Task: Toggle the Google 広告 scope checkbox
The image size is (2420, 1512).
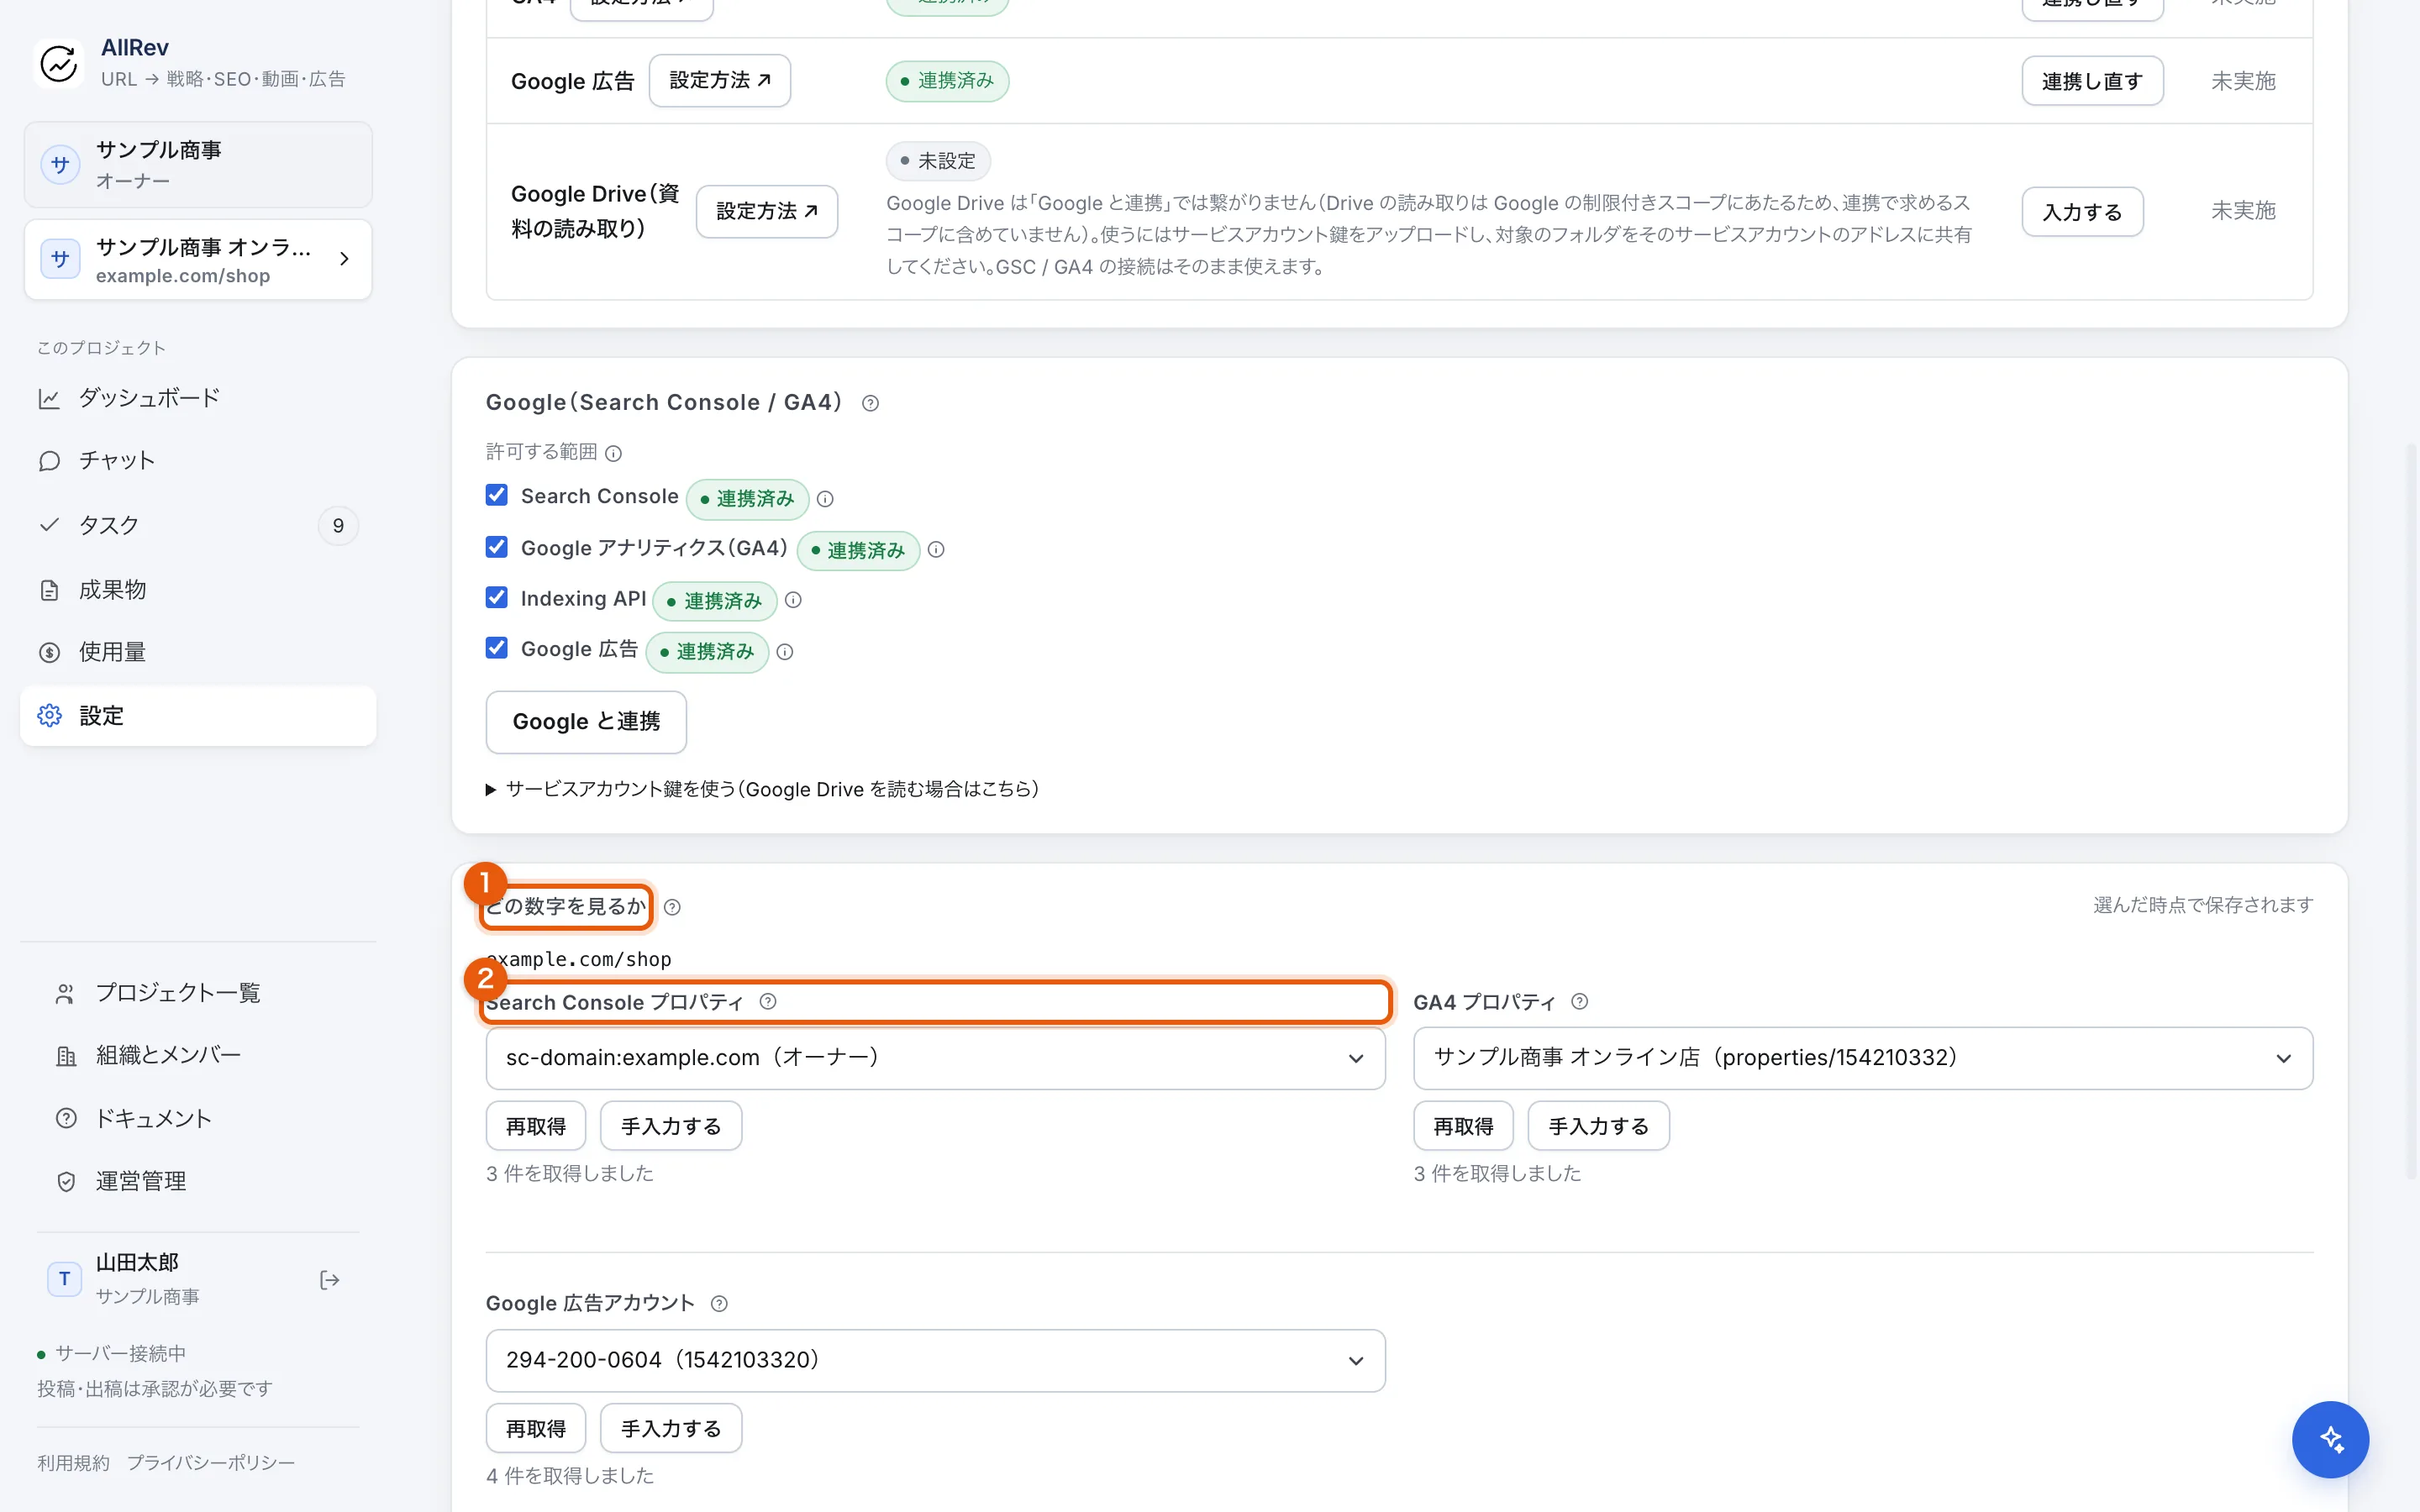Action: pyautogui.click(x=496, y=648)
